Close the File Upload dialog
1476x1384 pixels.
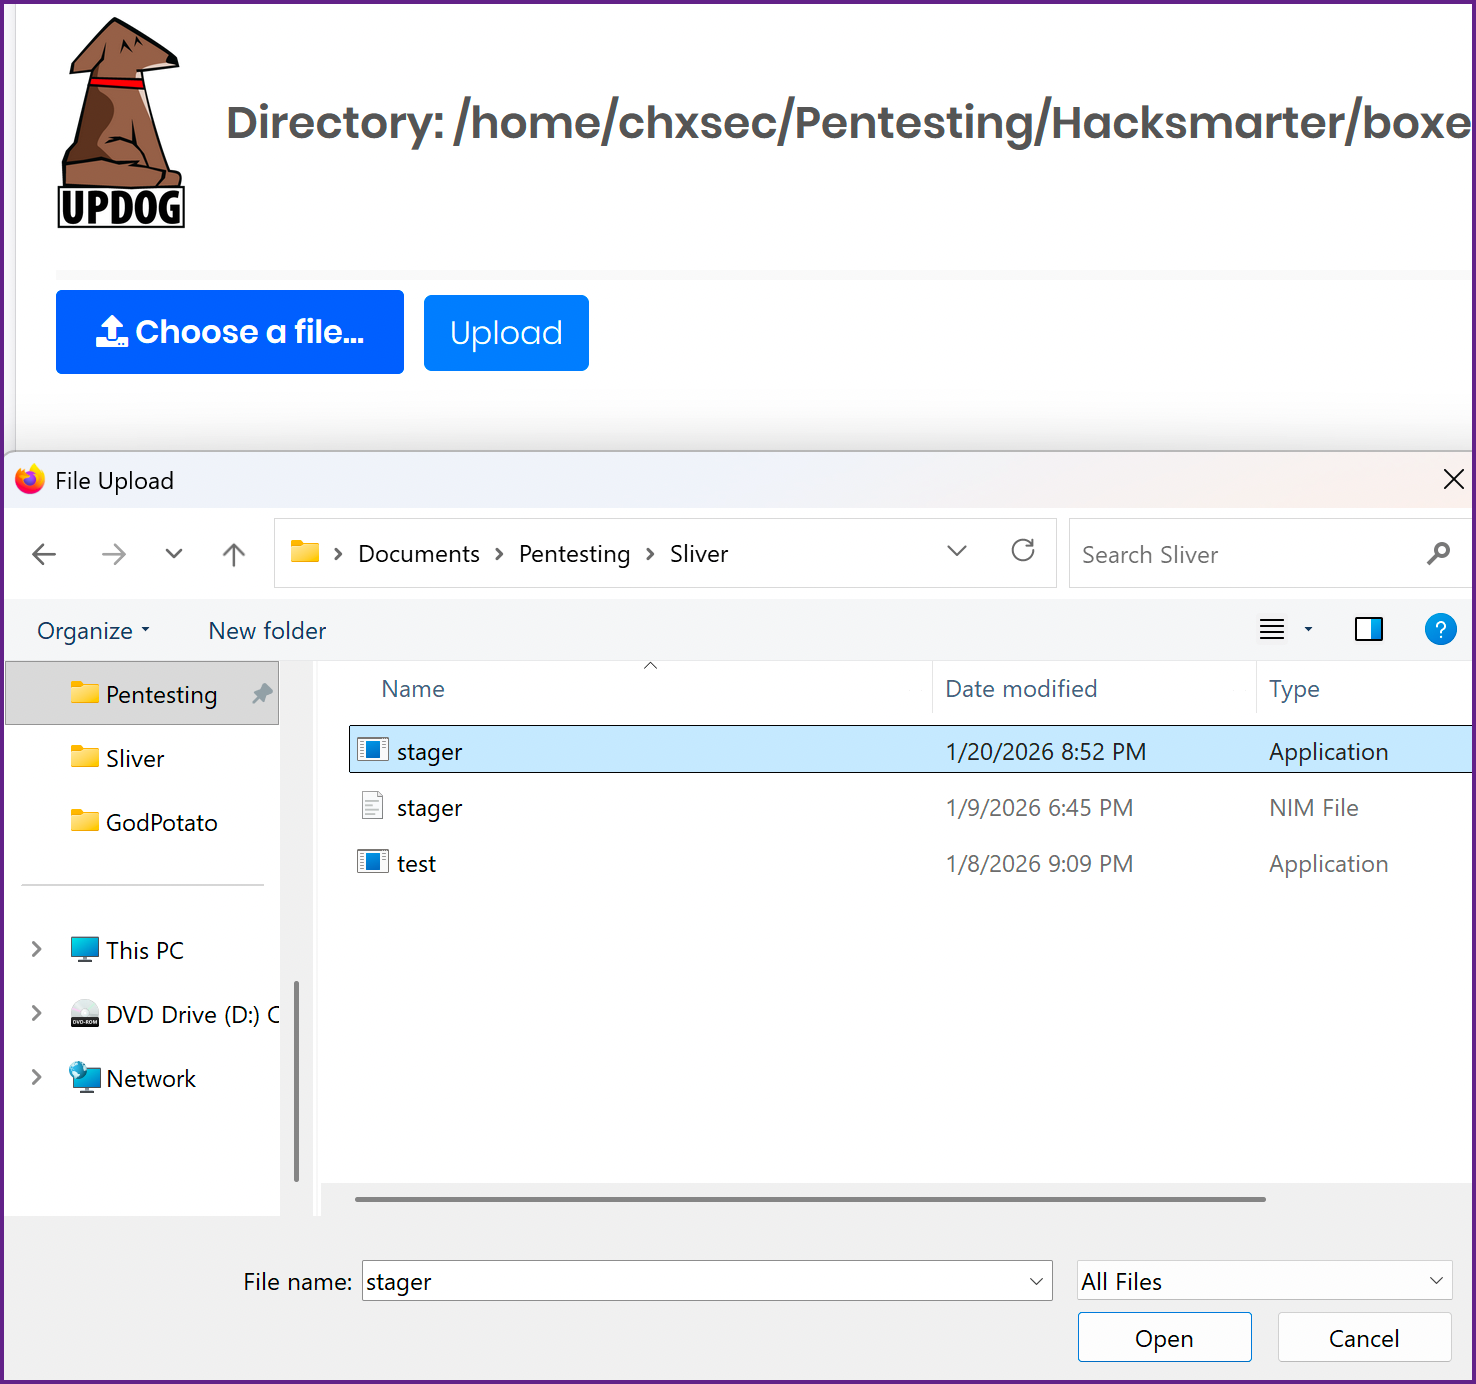point(1453,480)
